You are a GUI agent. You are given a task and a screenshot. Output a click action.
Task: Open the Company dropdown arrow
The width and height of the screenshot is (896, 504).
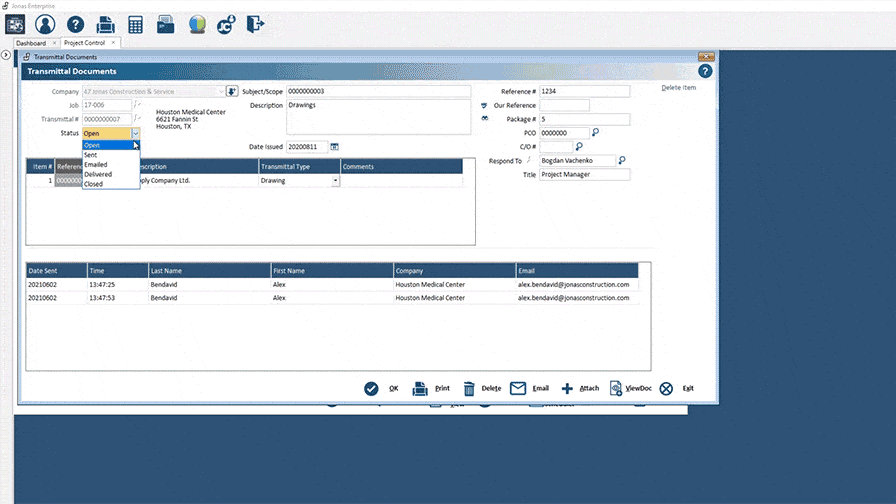tap(221, 91)
